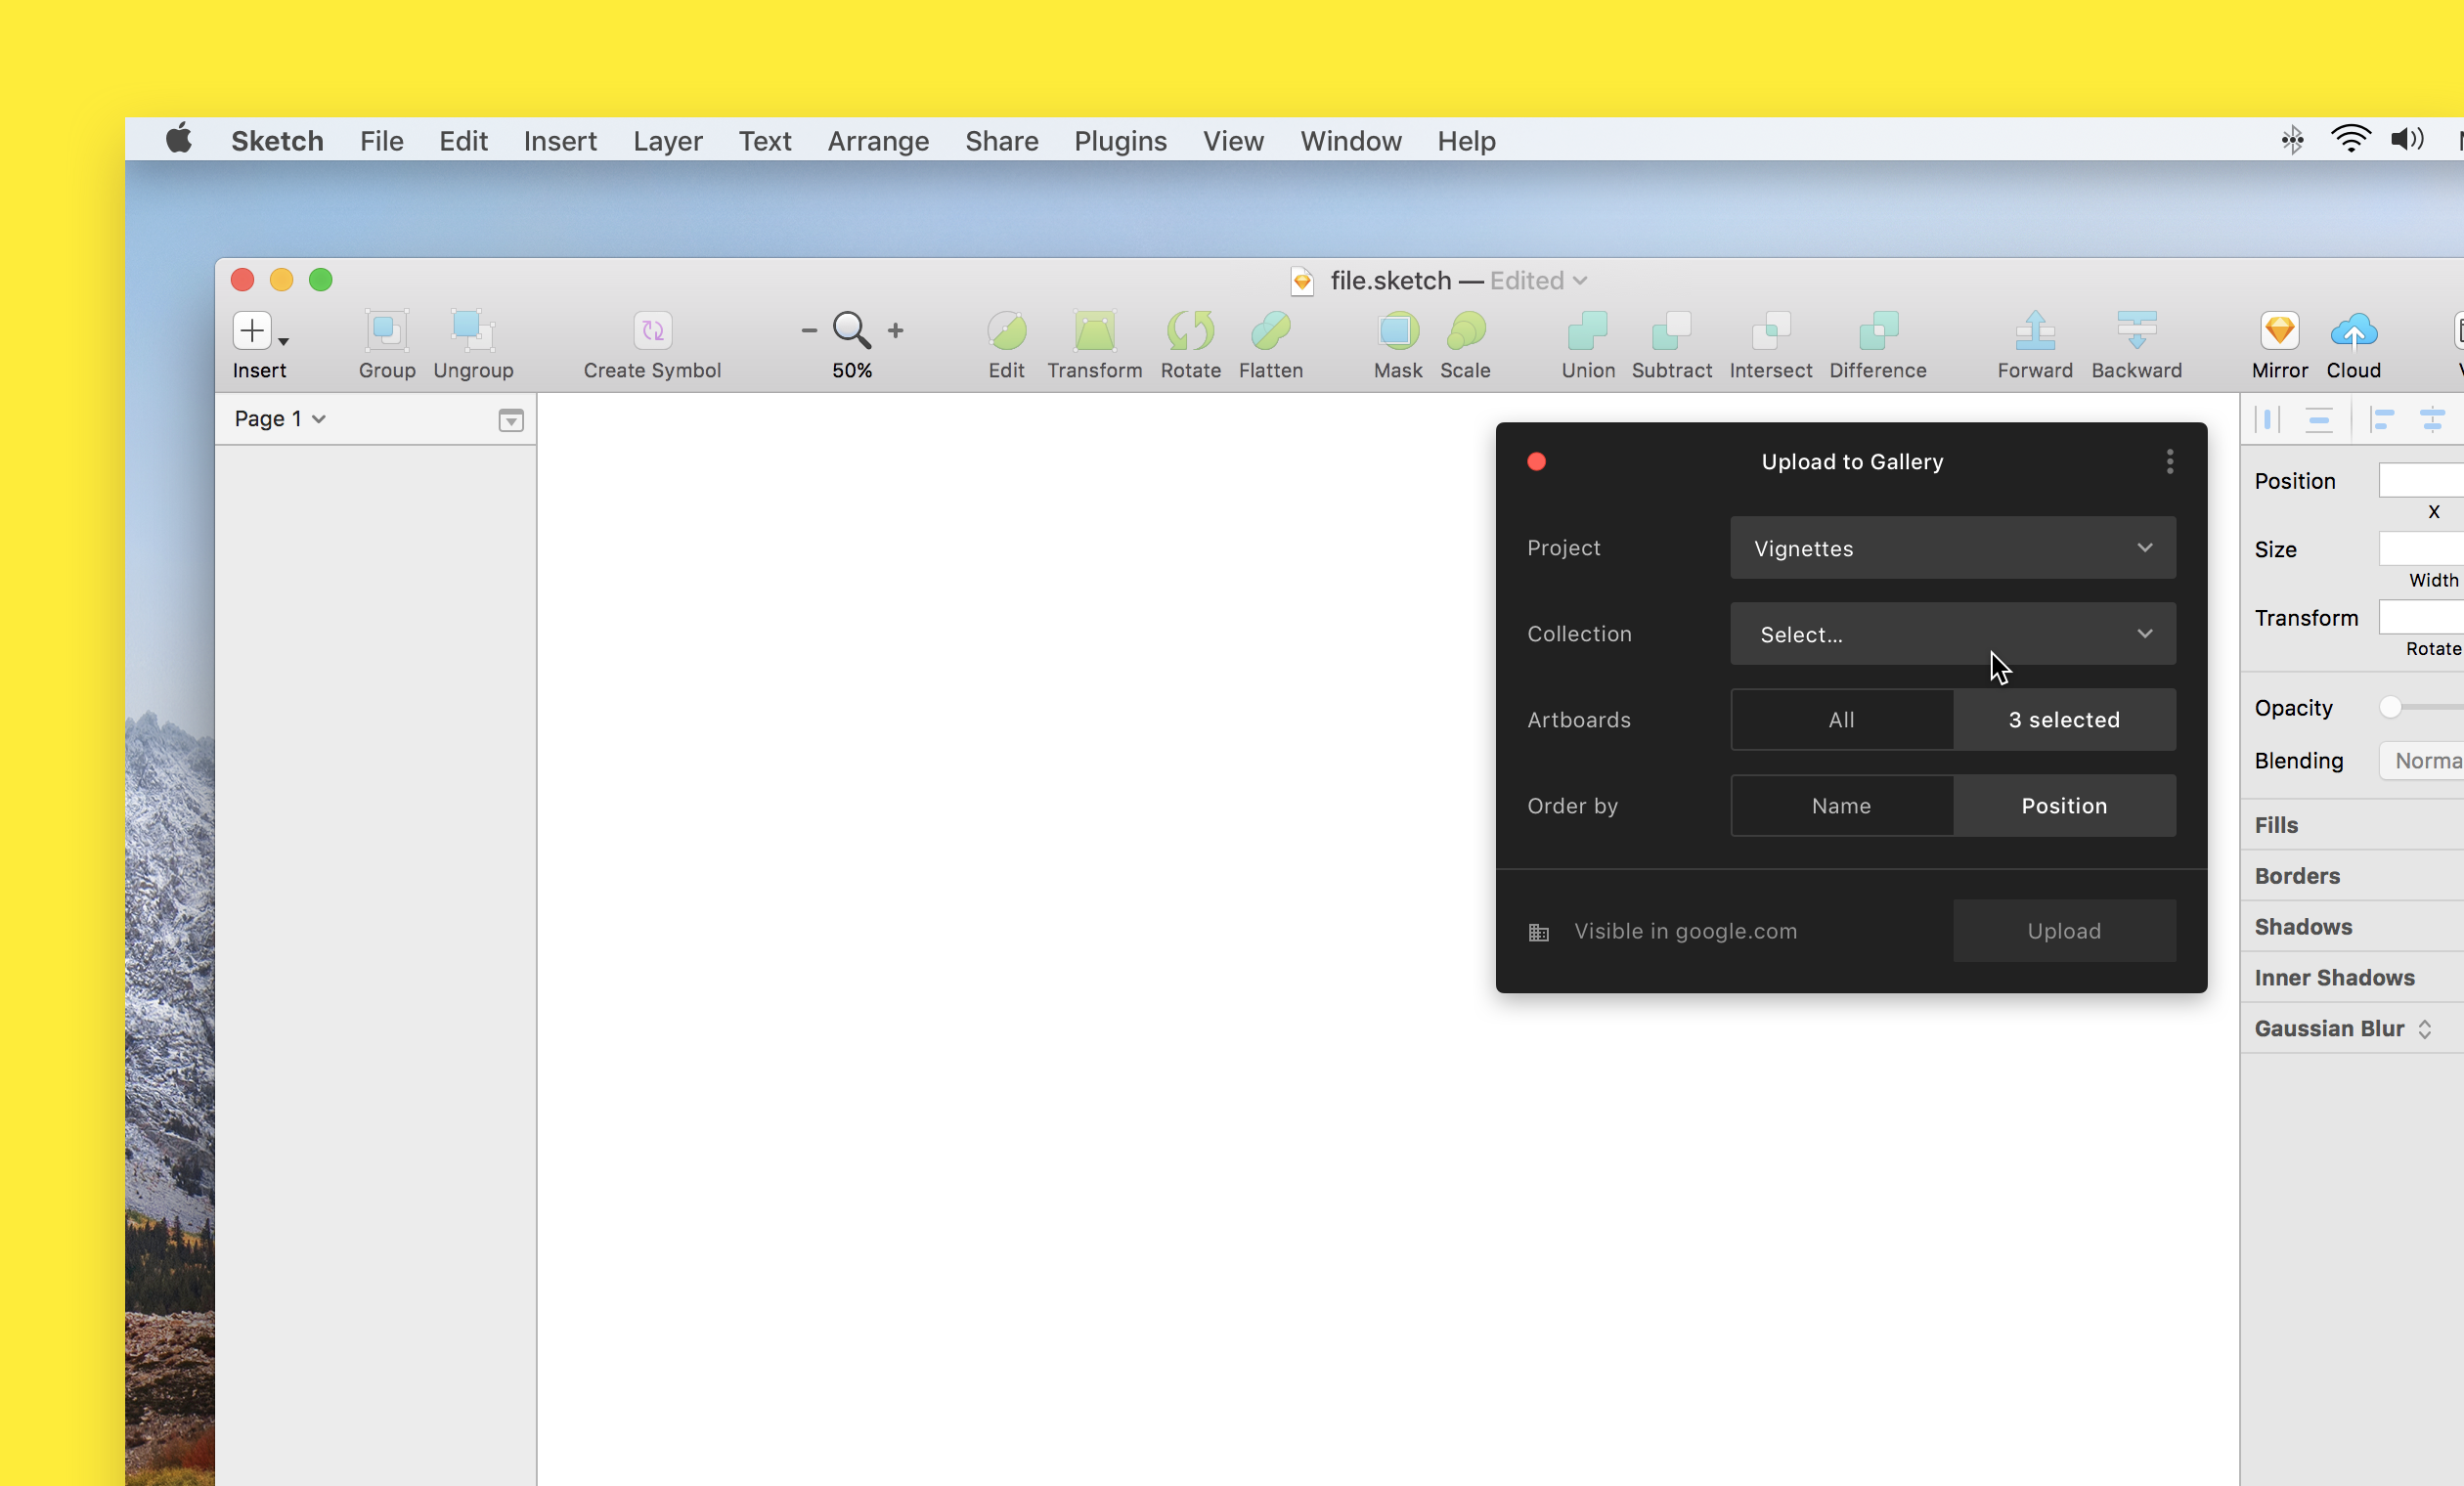Open the Upload to Gallery more options menu
Screen dimensions: 2464x1486
(x=2169, y=461)
